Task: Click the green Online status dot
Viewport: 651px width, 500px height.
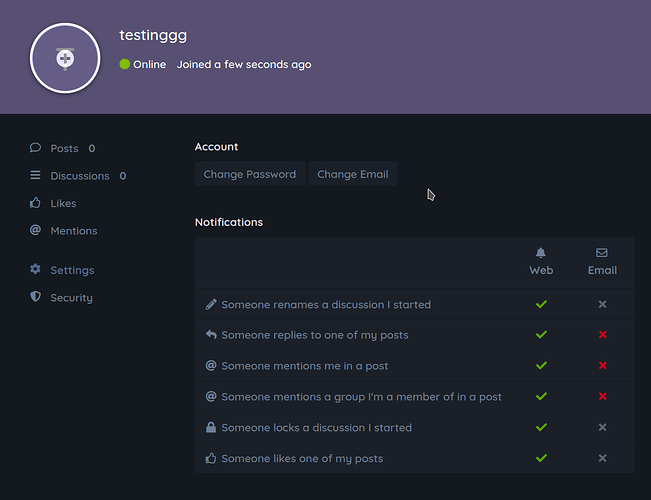Action: (x=125, y=64)
